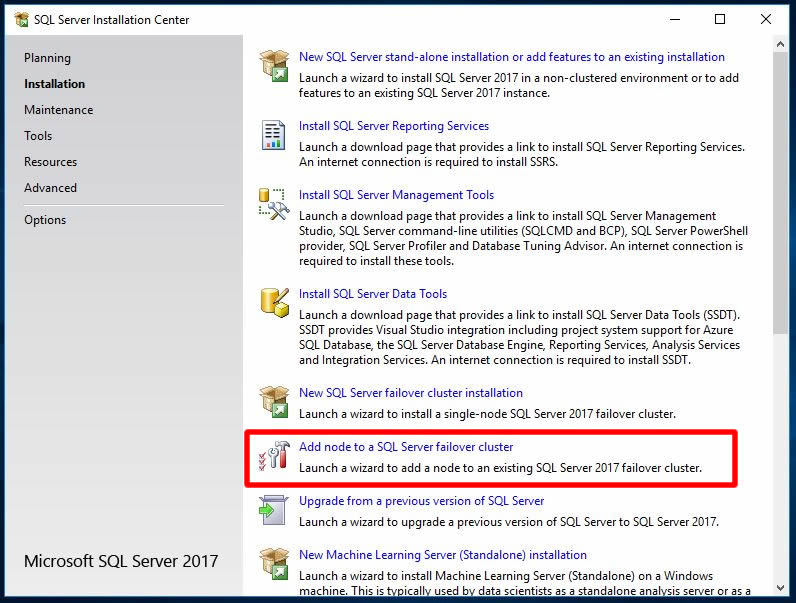Switch to the Maintenance section
This screenshot has width=796, height=603.
coord(58,110)
